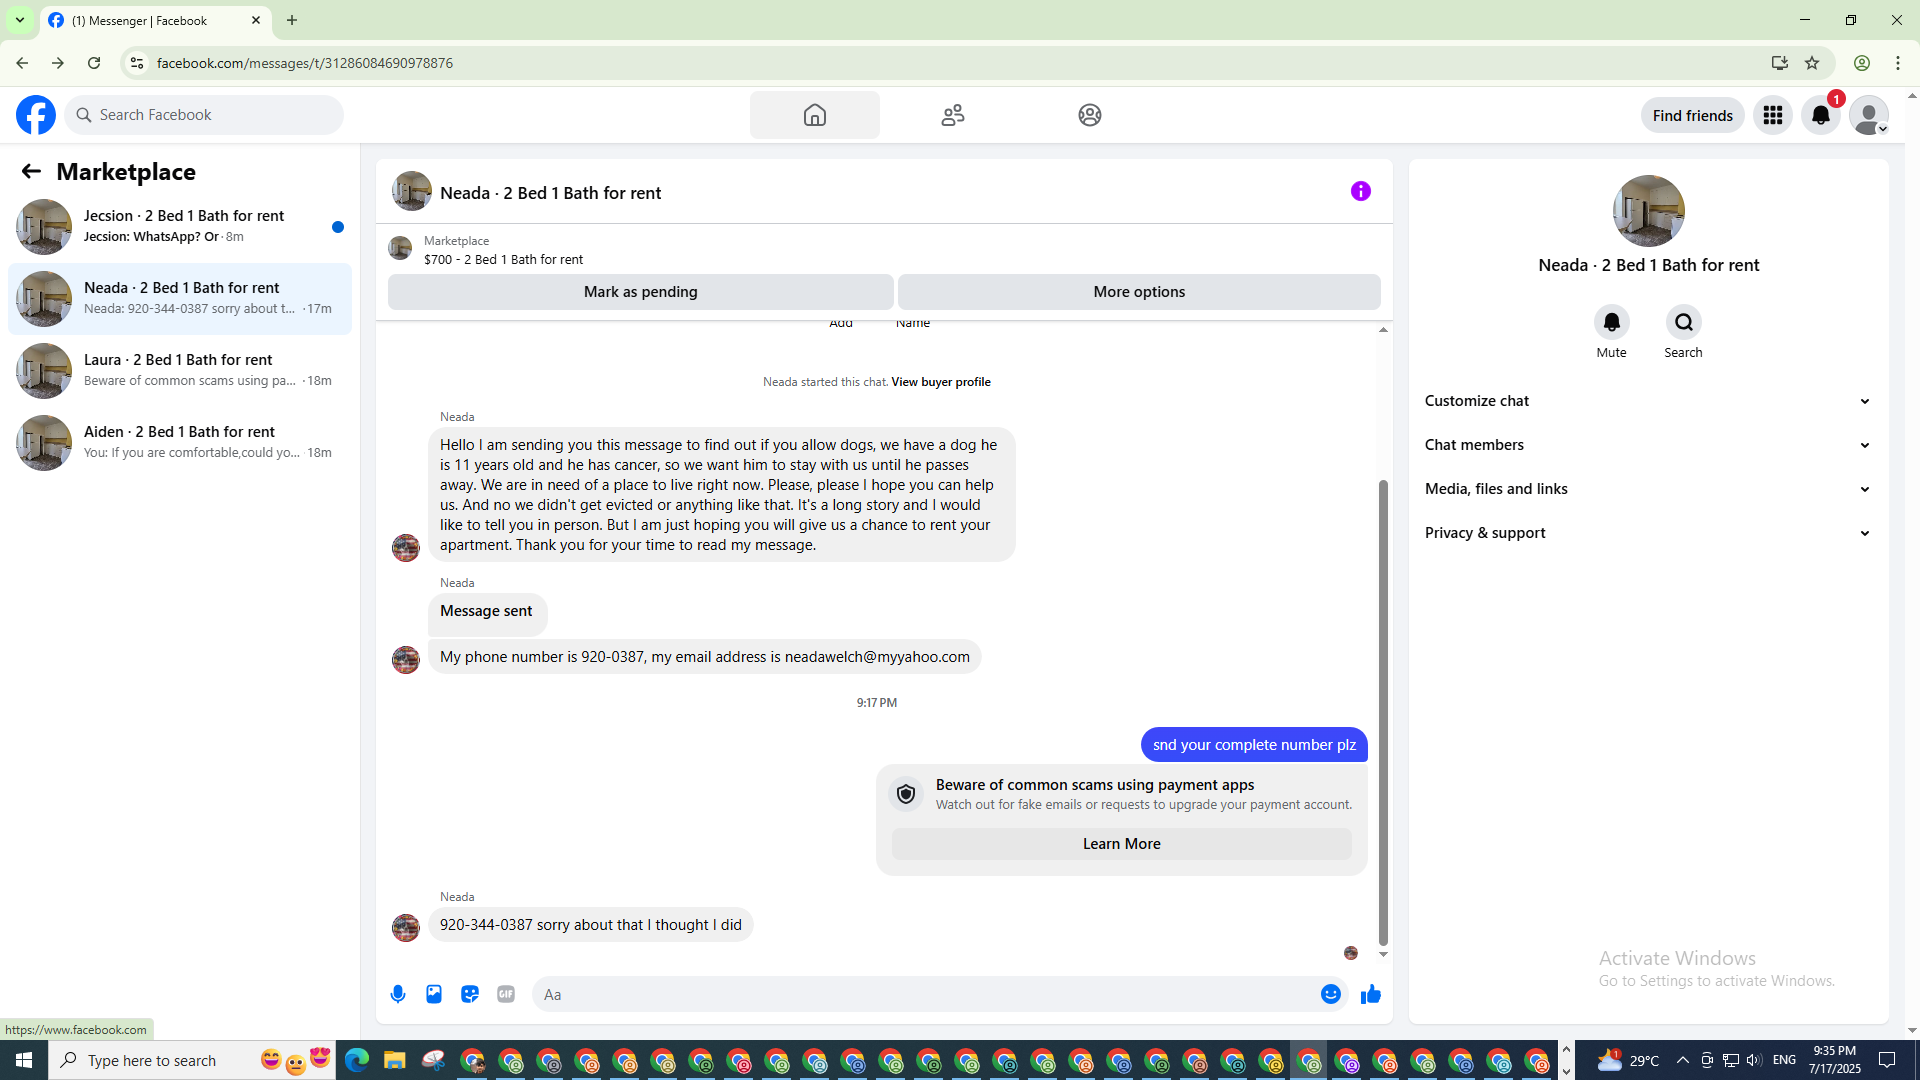Viewport: 1920px width, 1080px height.
Task: Open ENG language indicator in tray
Action: point(1784,1060)
